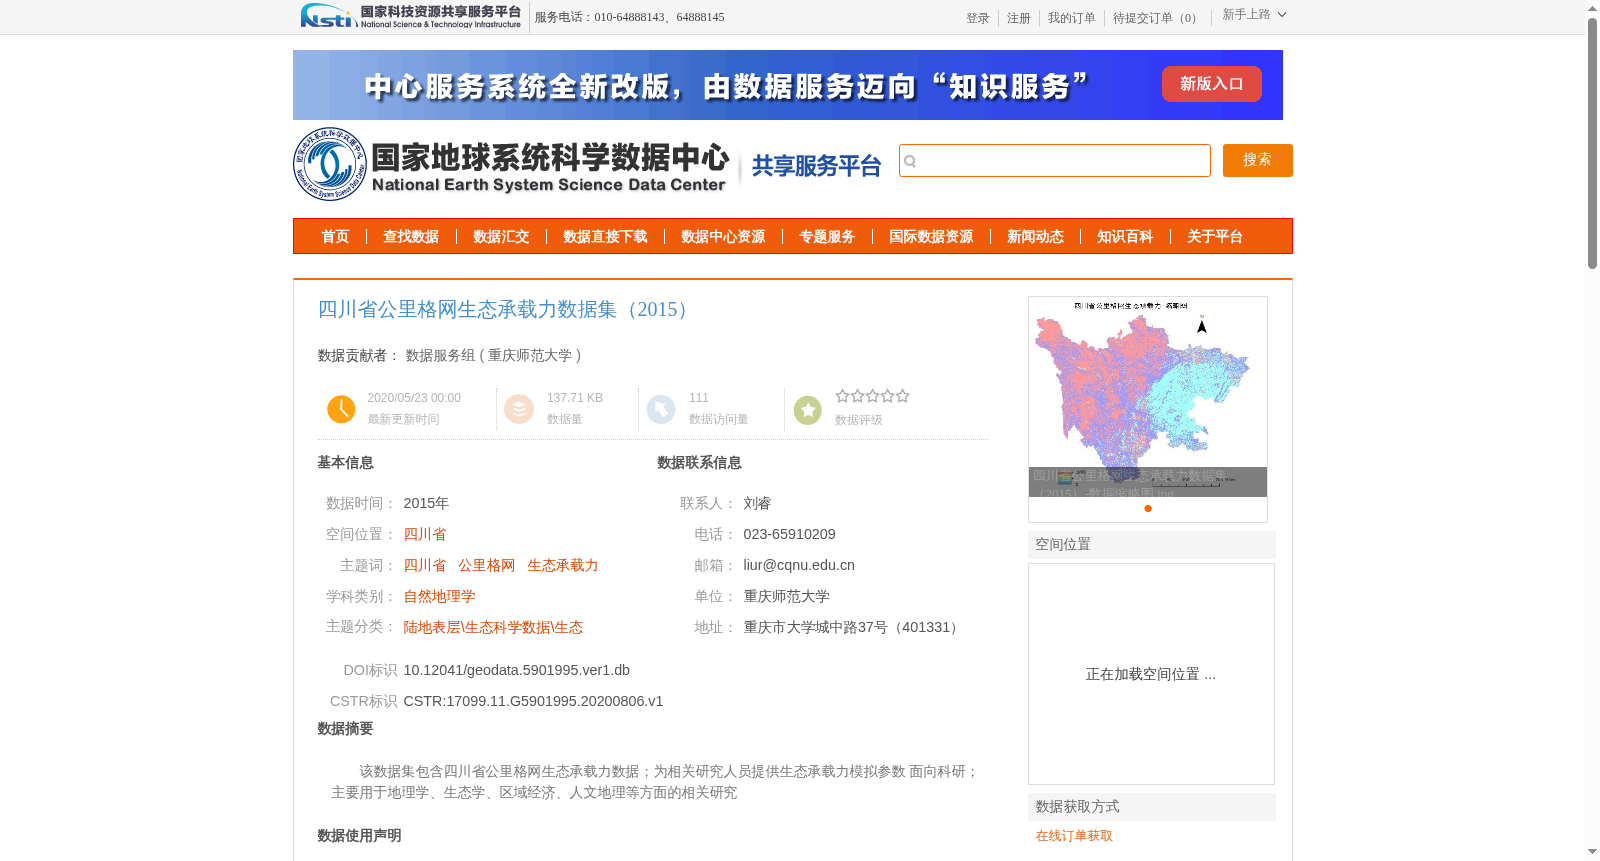Open the 国际数据资源 menu item
Screen dimensions: 1600x861
pos(931,237)
